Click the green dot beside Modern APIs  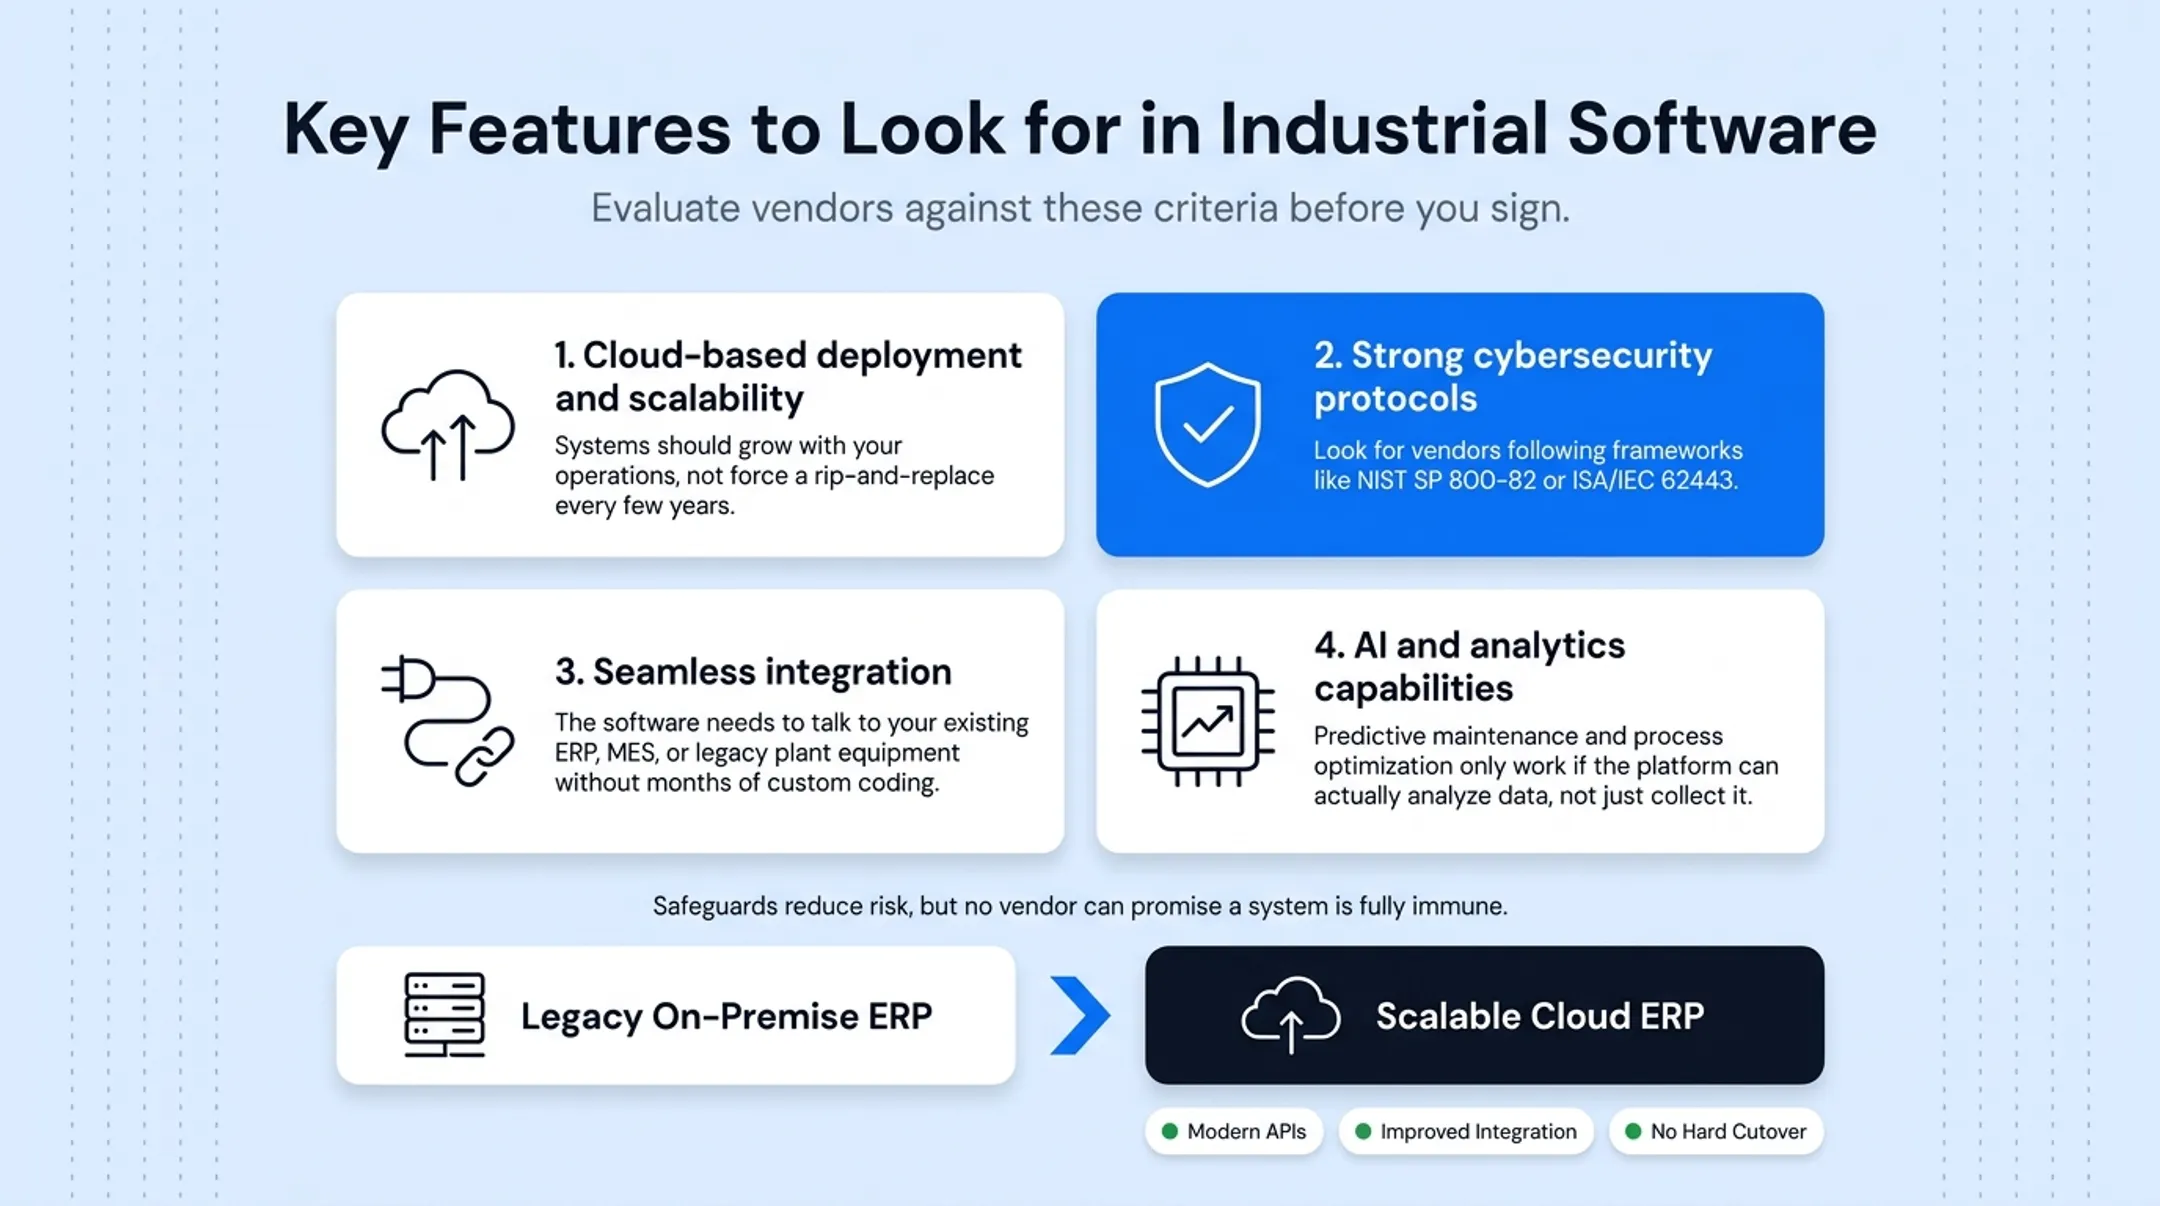[x=1169, y=1131]
